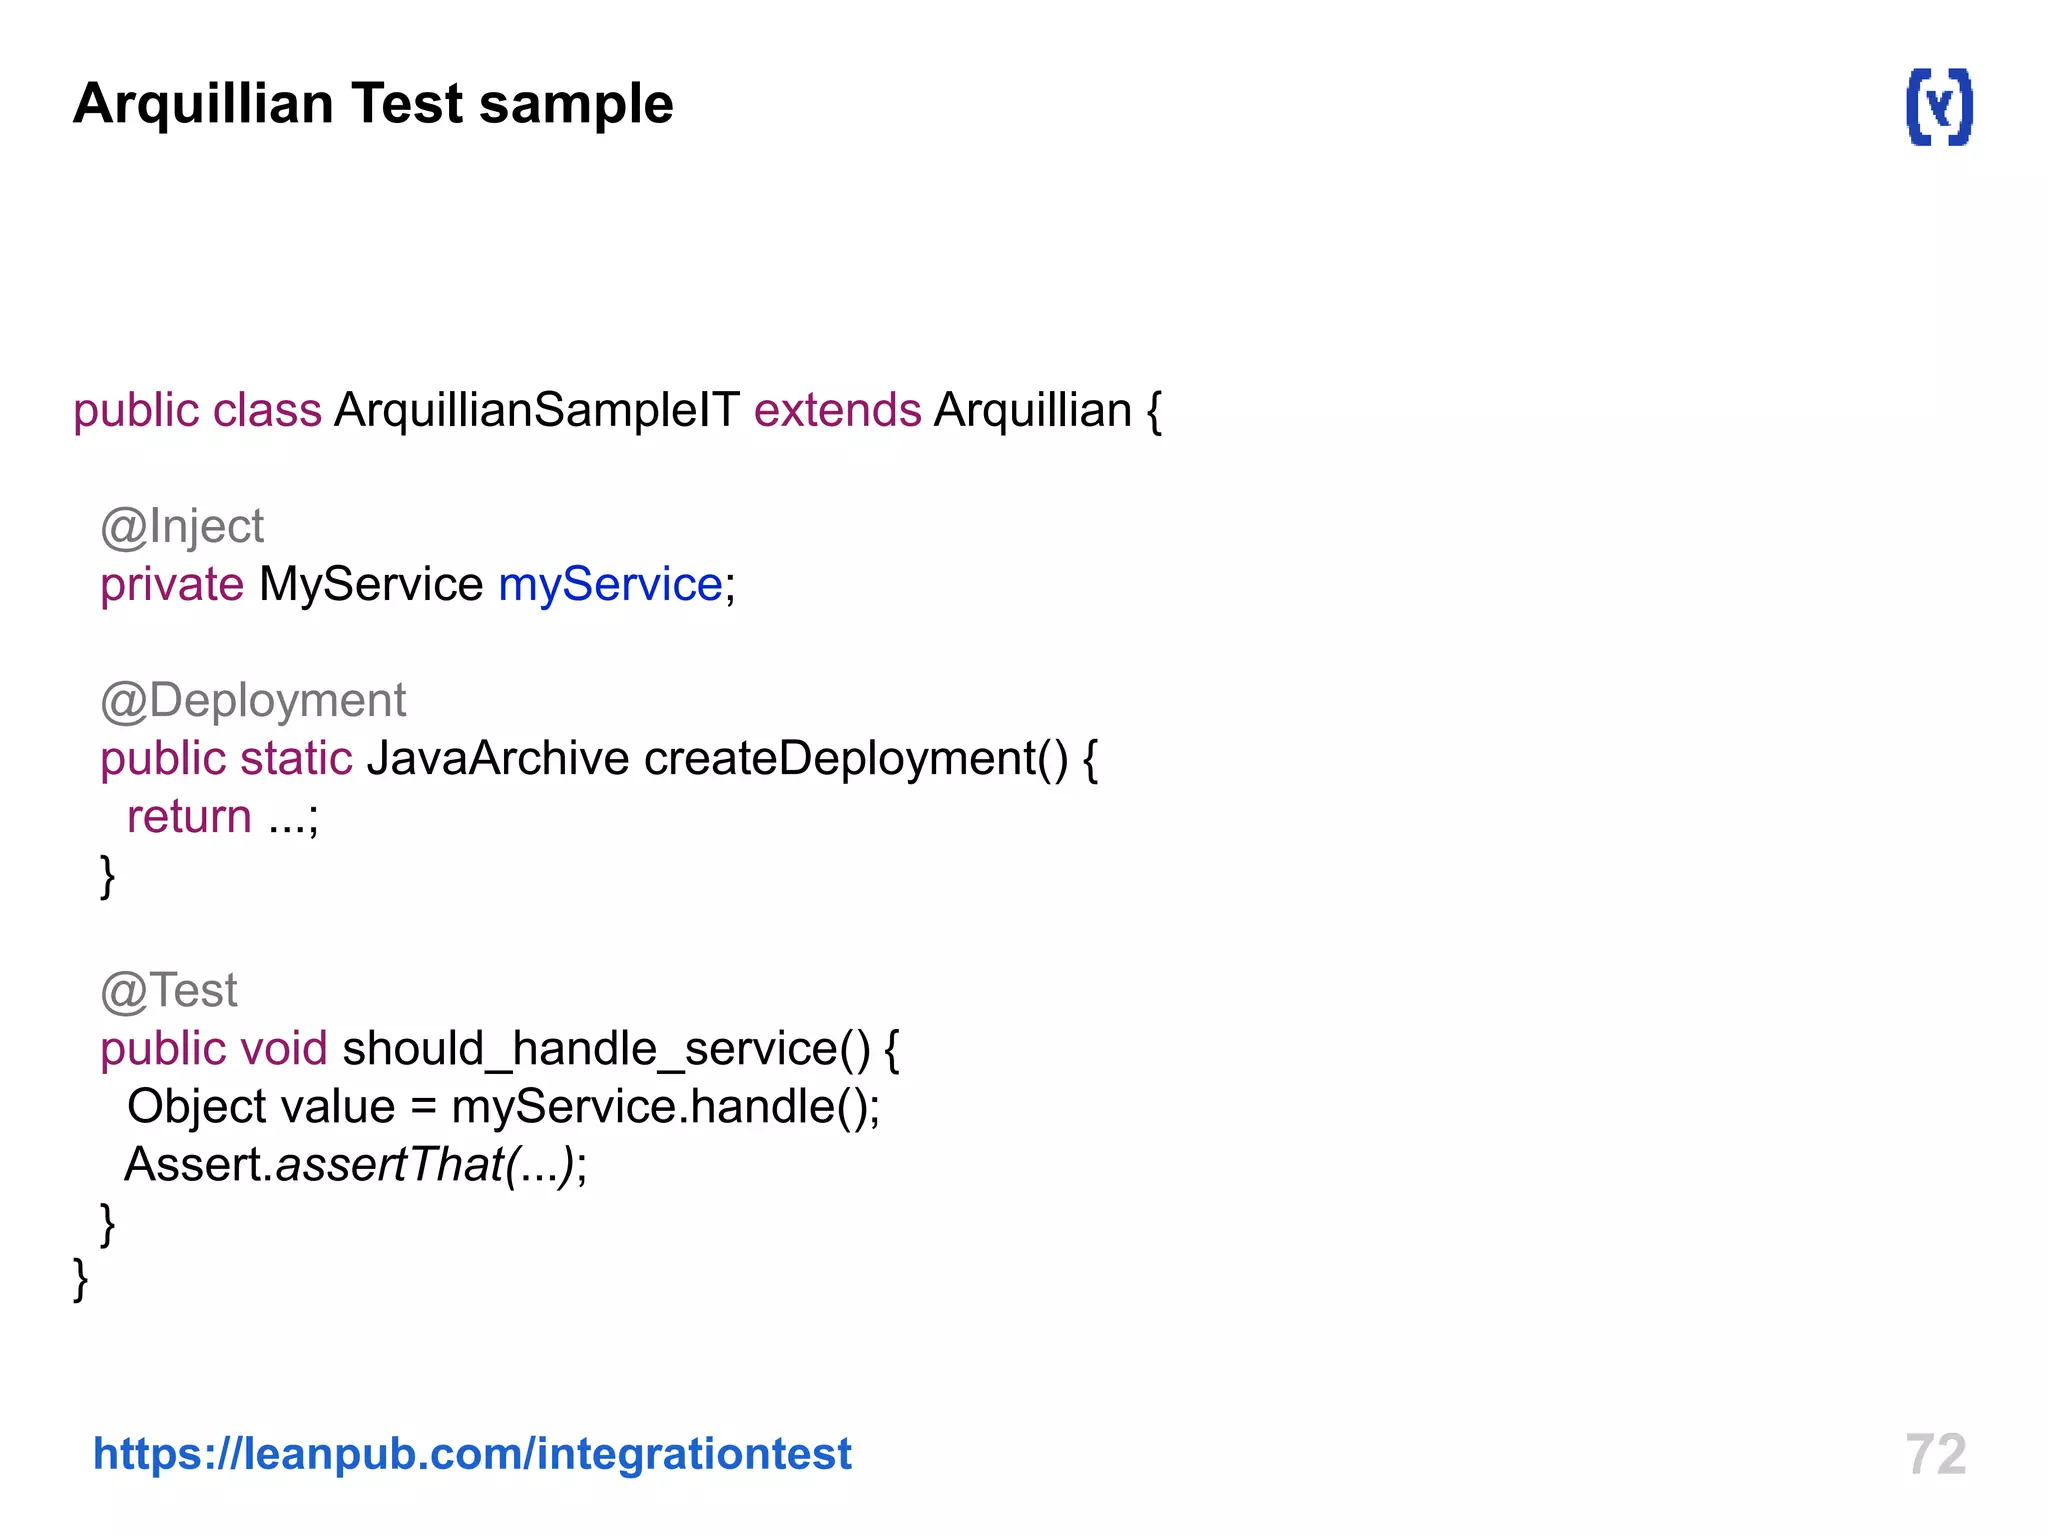Image resolution: width=2048 pixels, height=1536 pixels.
Task: Click the should_handle_service() method name
Action: pos(606,1049)
